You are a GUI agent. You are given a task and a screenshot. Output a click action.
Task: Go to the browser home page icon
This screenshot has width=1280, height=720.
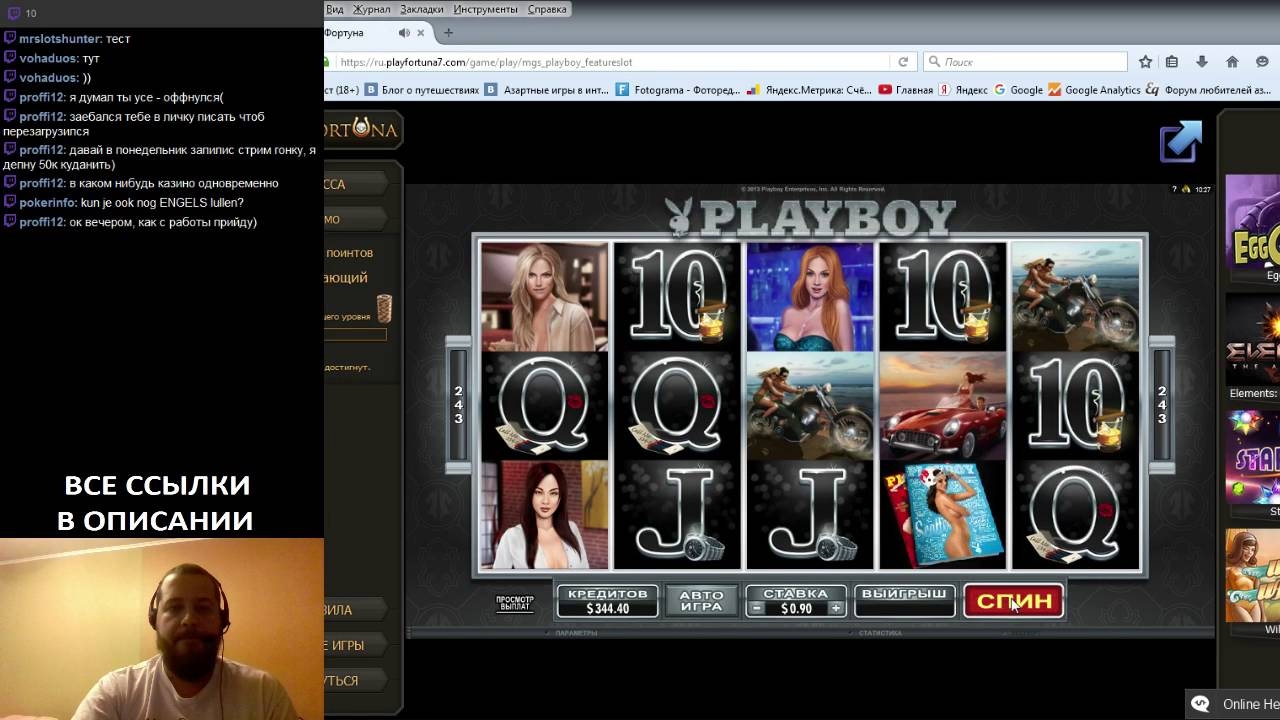(x=1232, y=62)
